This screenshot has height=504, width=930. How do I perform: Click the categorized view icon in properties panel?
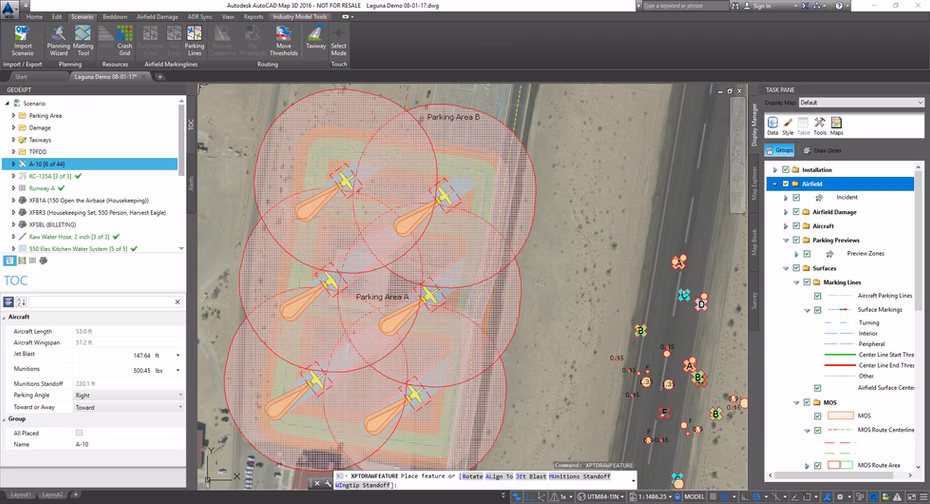click(9, 302)
